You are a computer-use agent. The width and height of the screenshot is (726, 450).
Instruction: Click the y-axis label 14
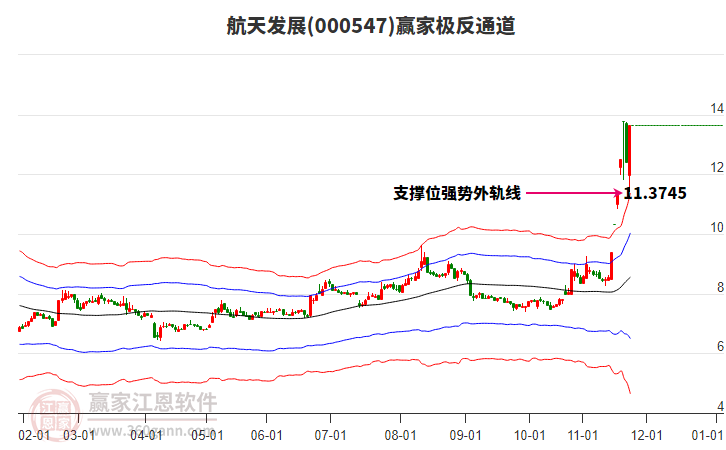717,108
